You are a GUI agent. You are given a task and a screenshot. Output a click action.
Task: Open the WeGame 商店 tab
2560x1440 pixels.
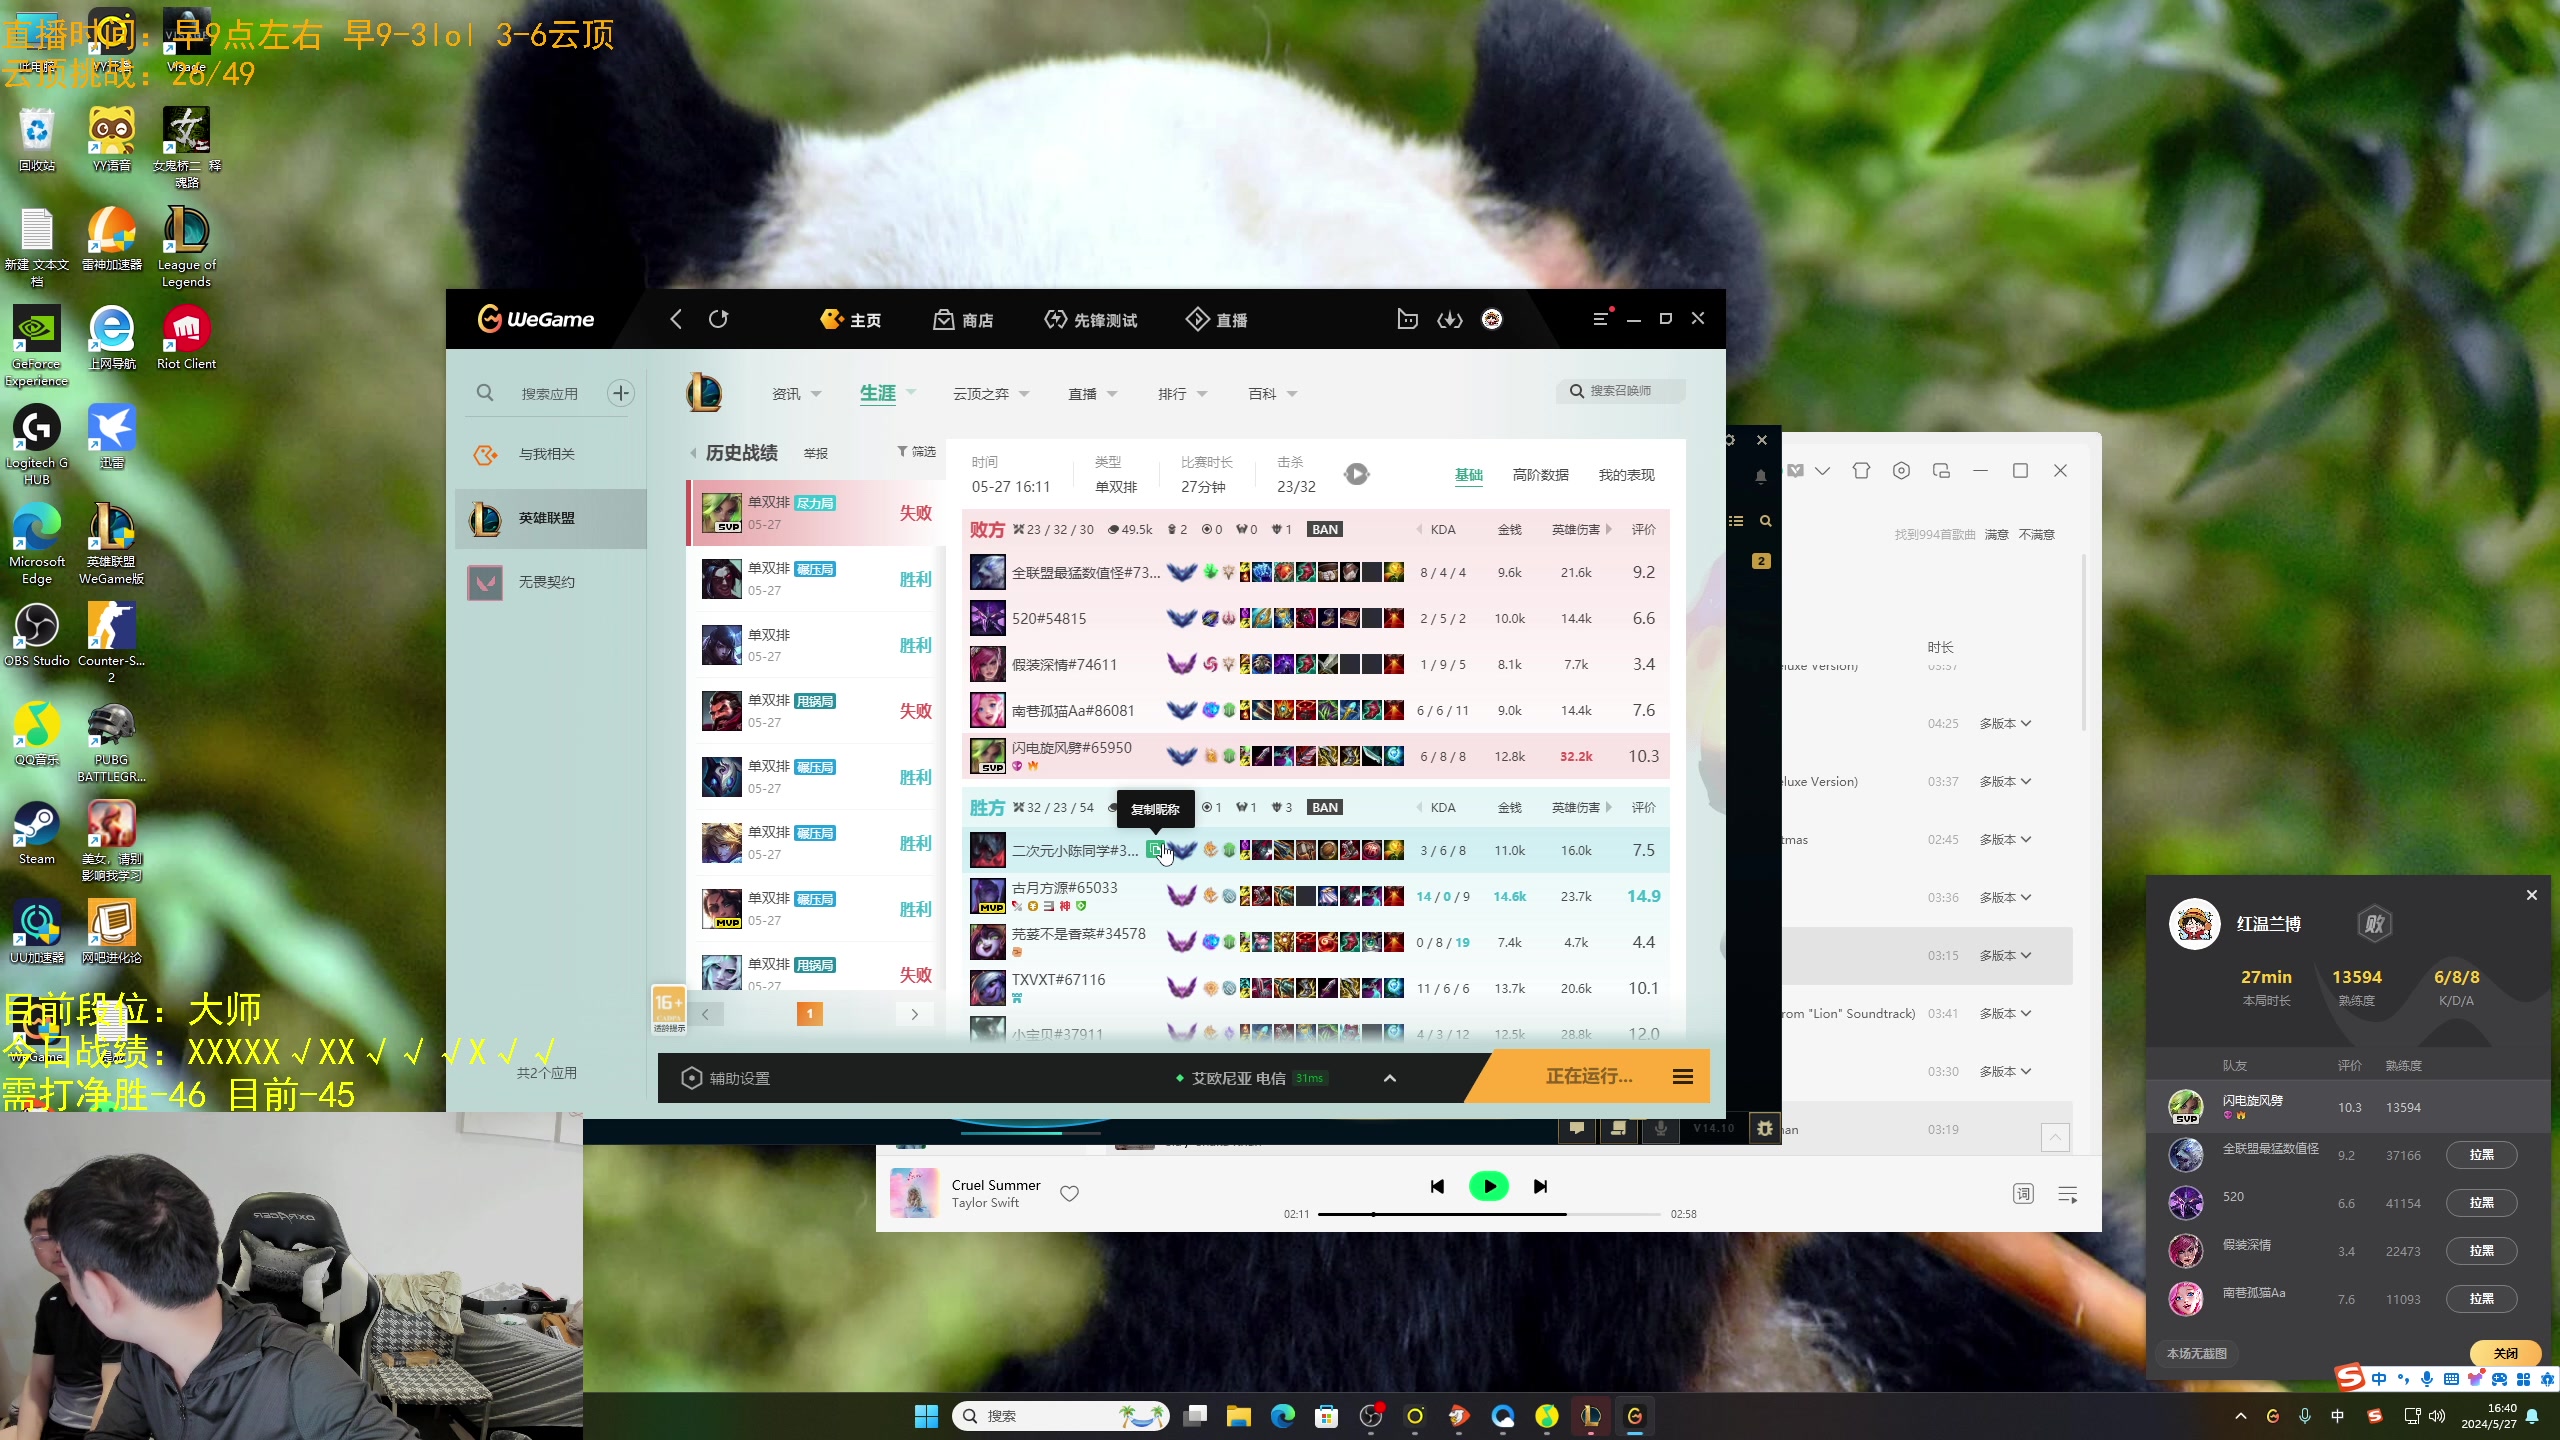963,320
